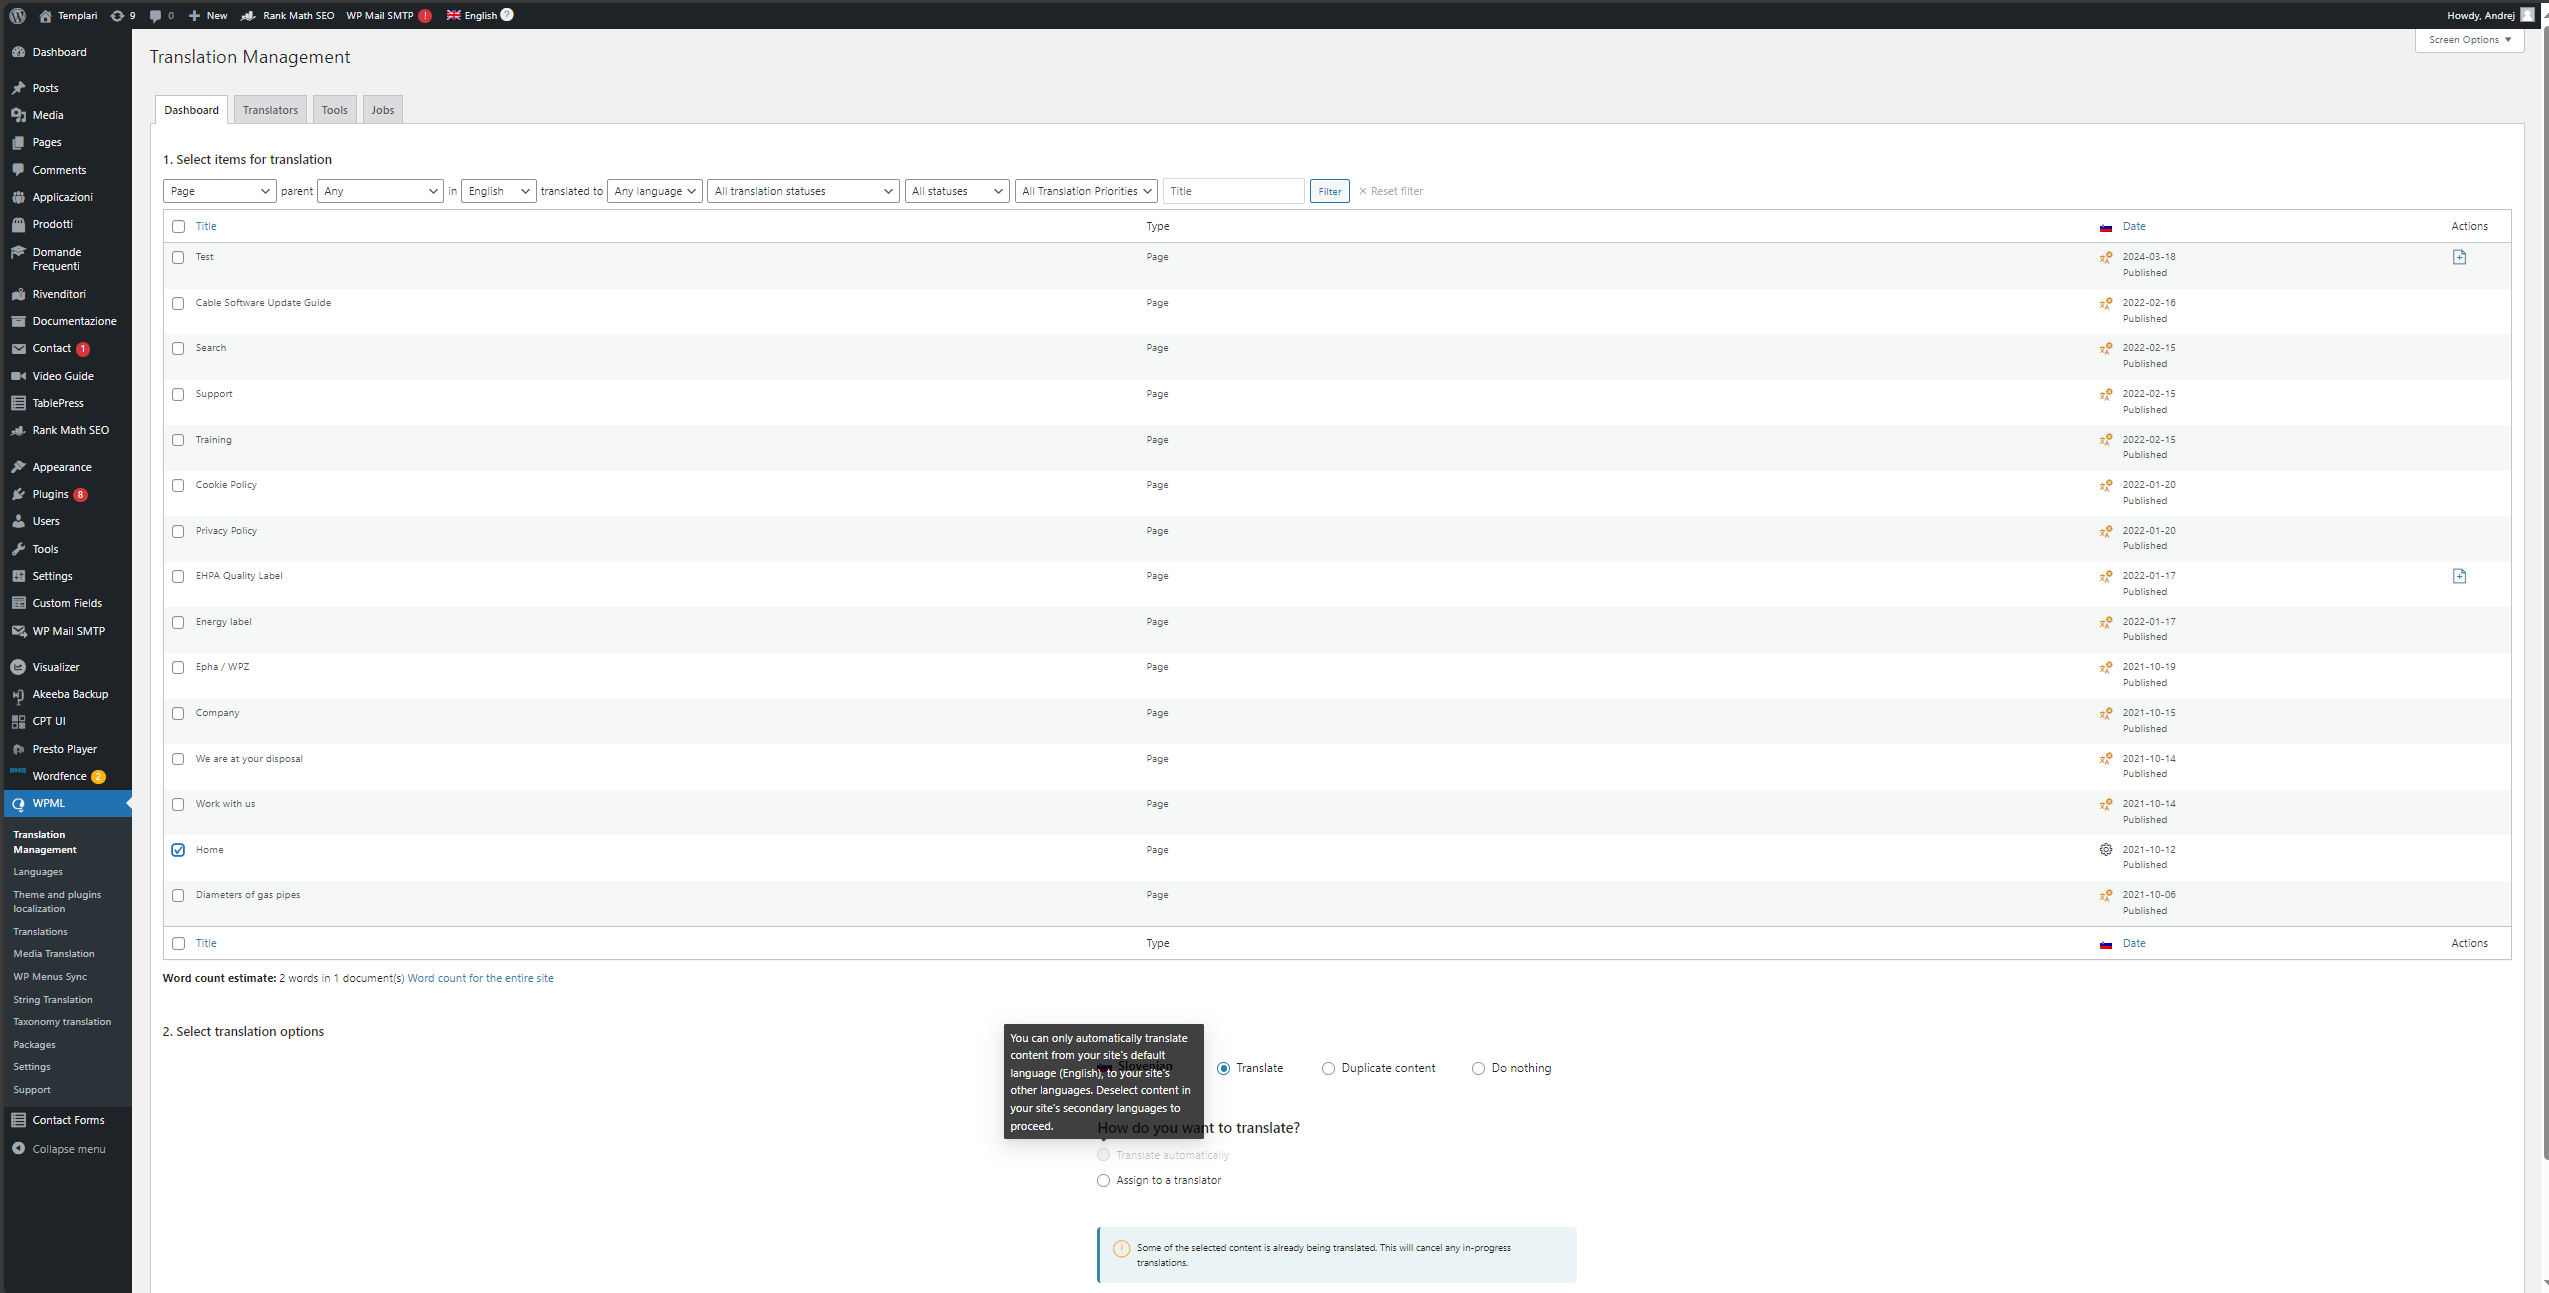The height and width of the screenshot is (1293, 2549).
Task: Open the Any language dropdown
Action: tap(654, 191)
